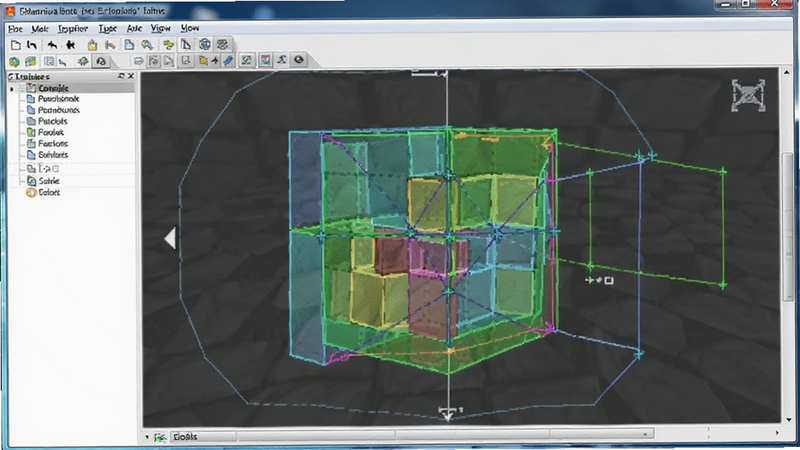This screenshot has width=800, height=450.
Task: Click the grey pill-shaped icon
Action: click(x=138, y=61)
